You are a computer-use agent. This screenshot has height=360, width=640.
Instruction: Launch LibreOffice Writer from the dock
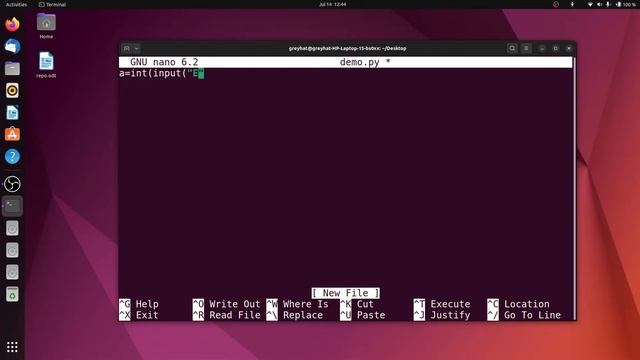(12, 112)
